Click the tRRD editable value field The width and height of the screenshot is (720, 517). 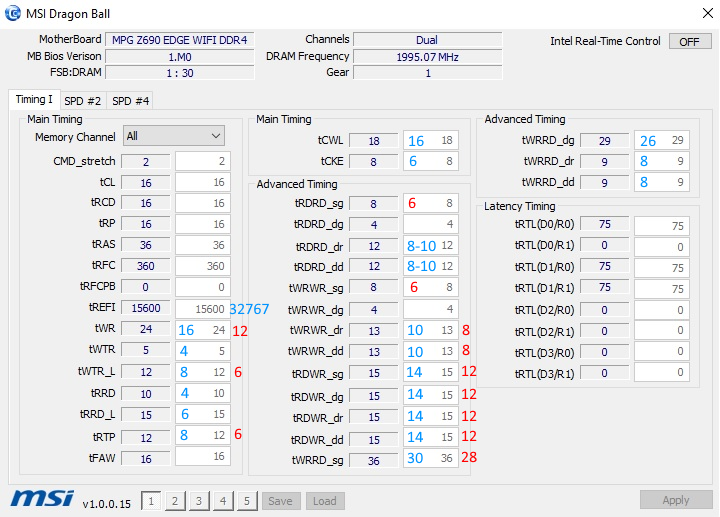click(202, 393)
